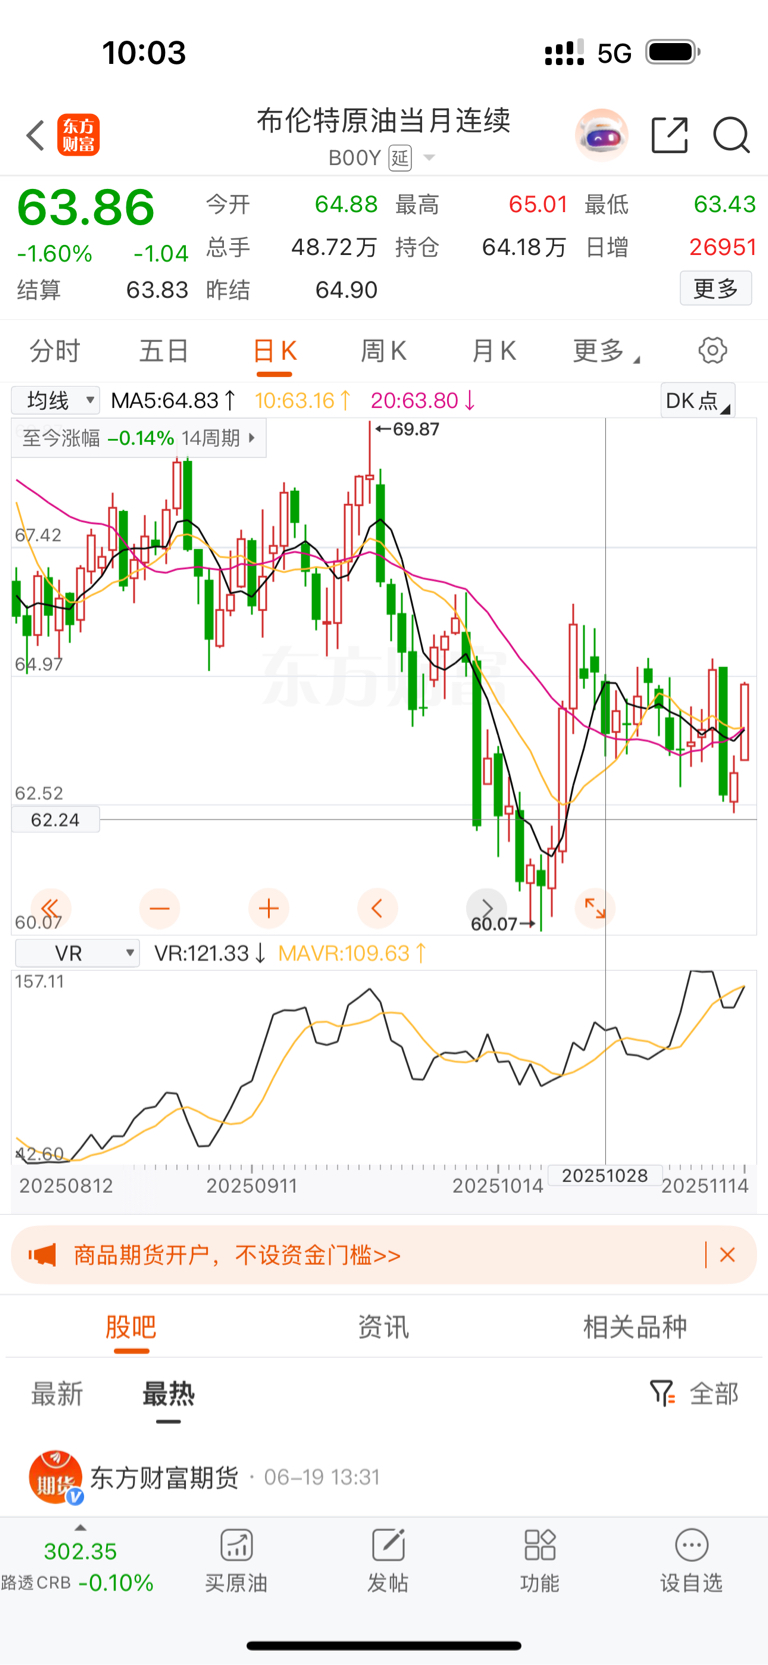Tap the 20251028 crosshair date marker
This screenshot has height=1665, width=768.
tap(605, 1175)
